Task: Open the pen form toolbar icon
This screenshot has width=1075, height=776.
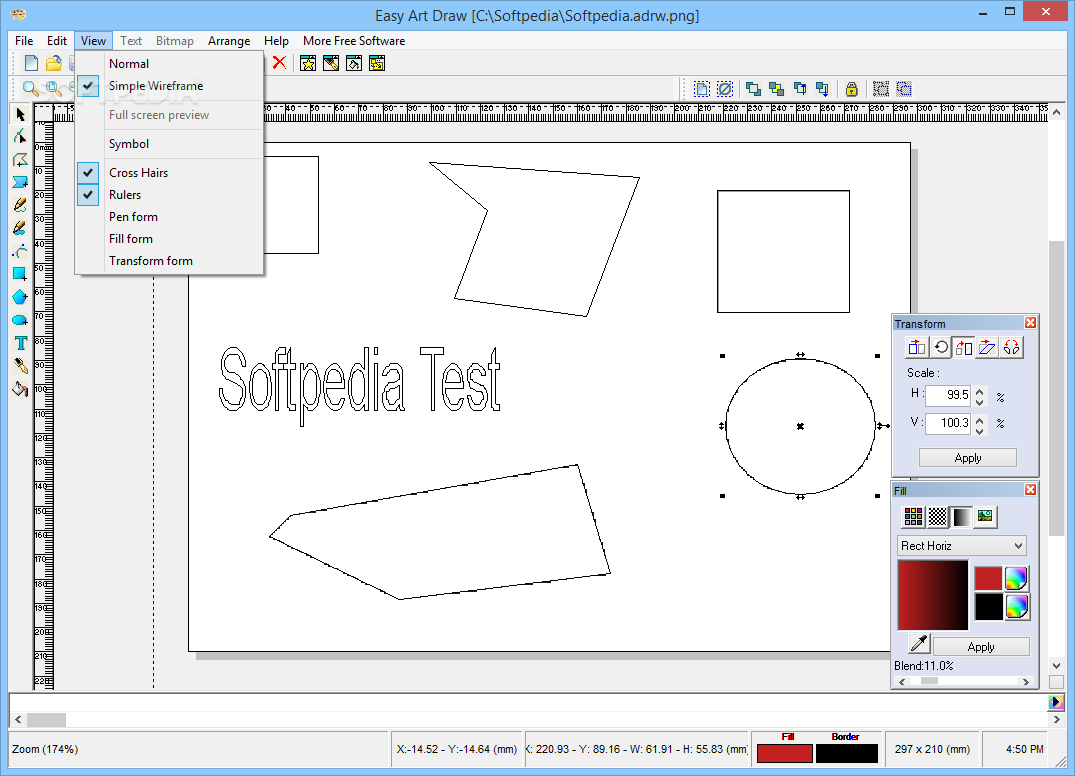Action: 331,64
